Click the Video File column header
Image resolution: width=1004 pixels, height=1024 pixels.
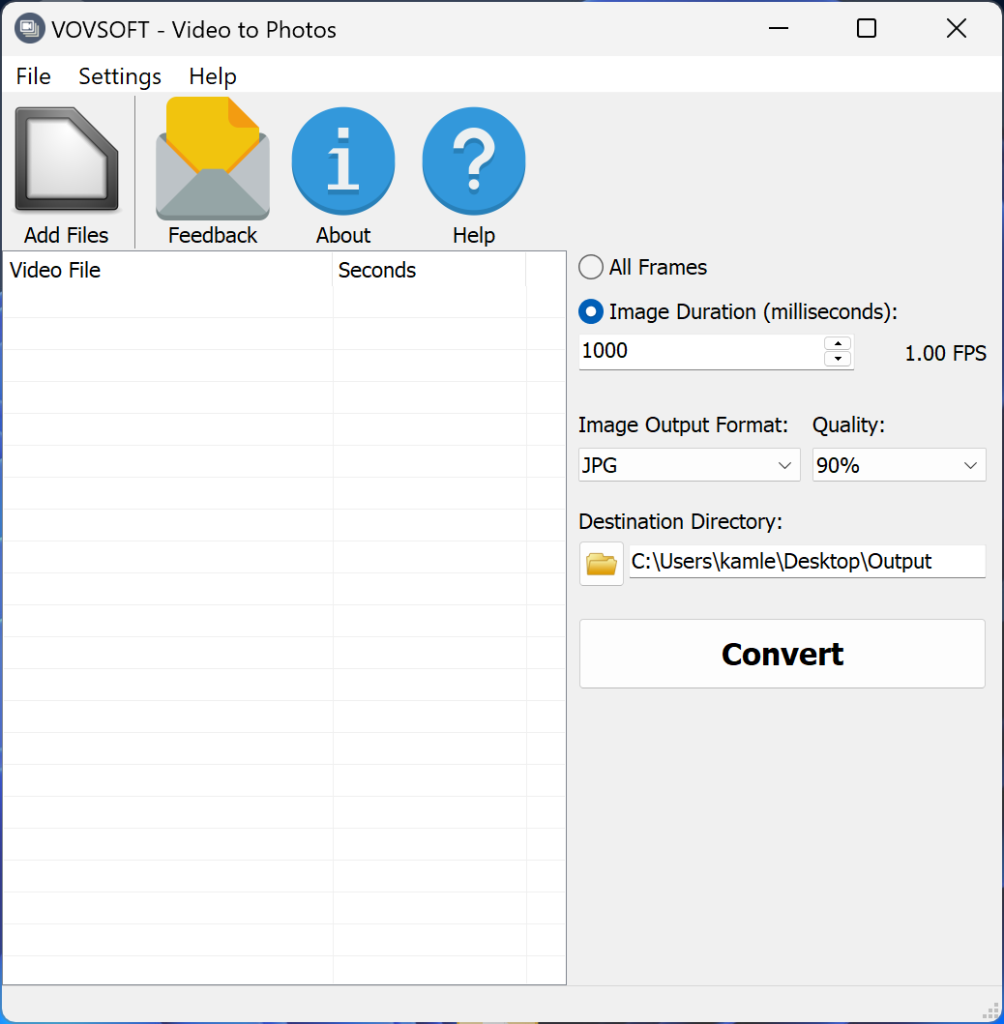[167, 270]
